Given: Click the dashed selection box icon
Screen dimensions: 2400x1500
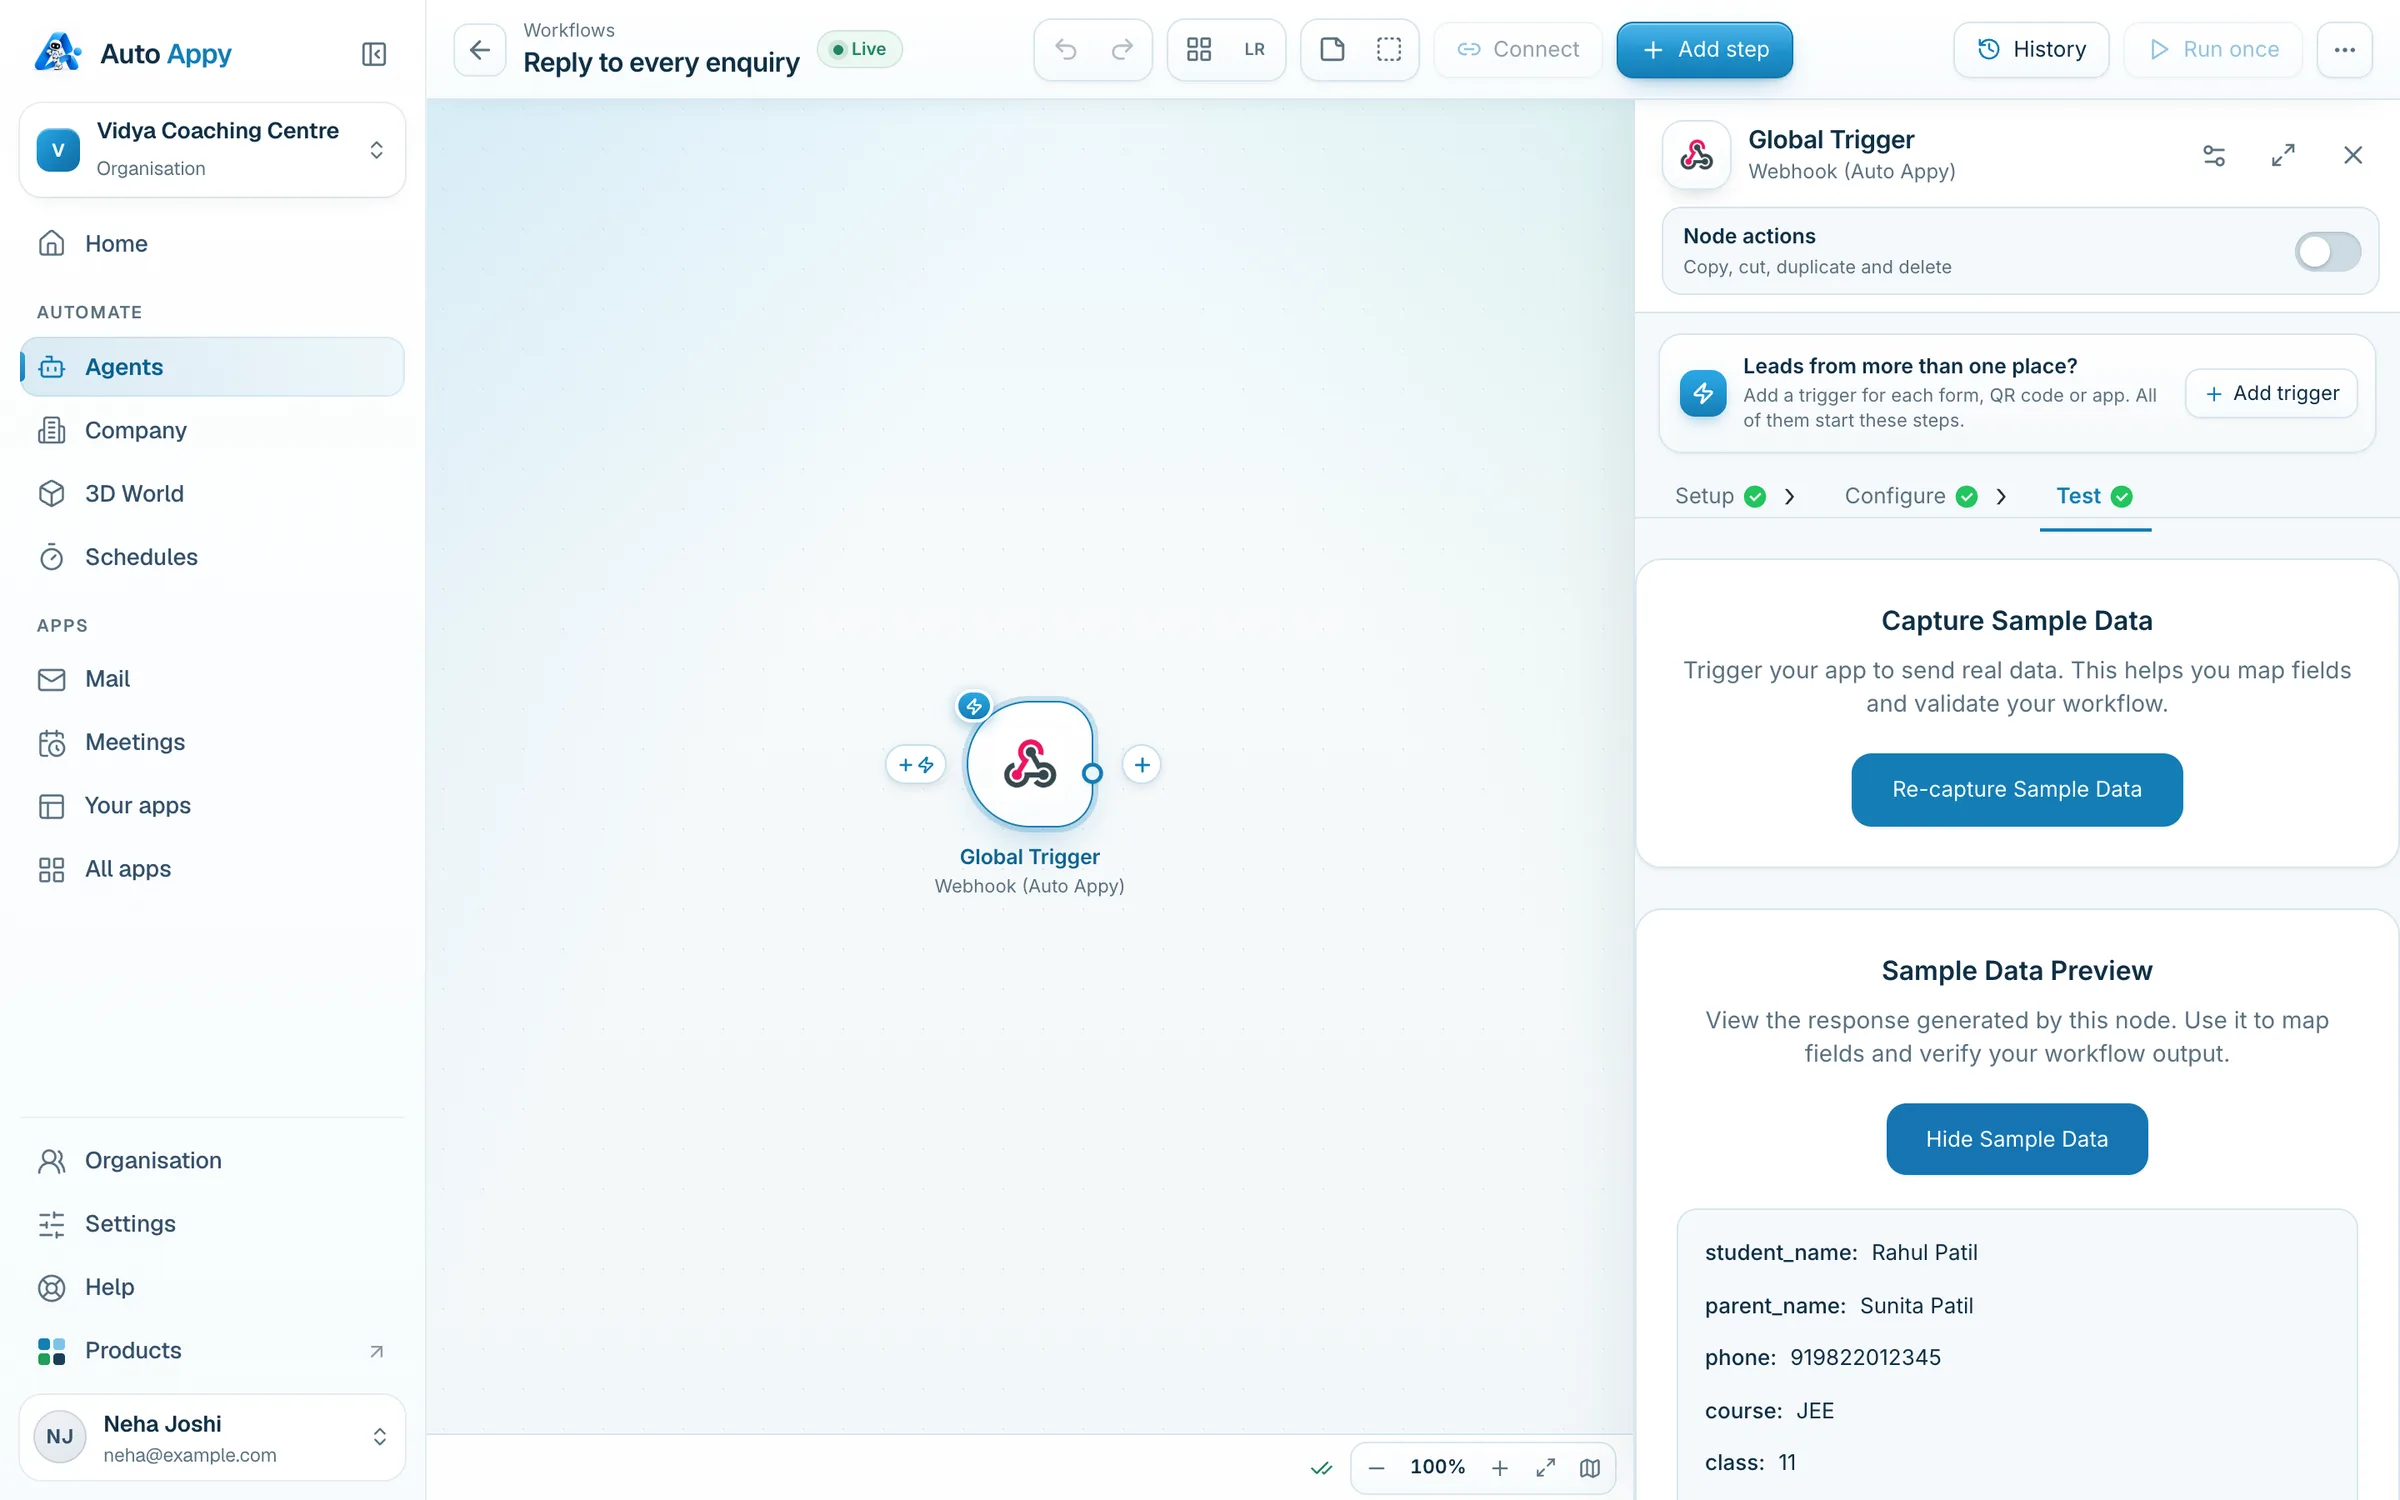Looking at the screenshot, I should tap(1389, 49).
